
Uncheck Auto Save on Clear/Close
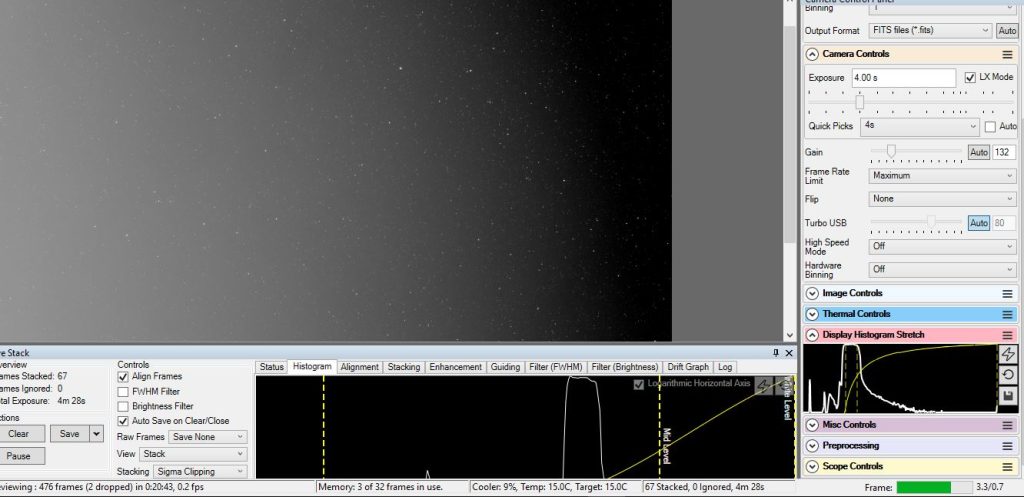click(123, 421)
